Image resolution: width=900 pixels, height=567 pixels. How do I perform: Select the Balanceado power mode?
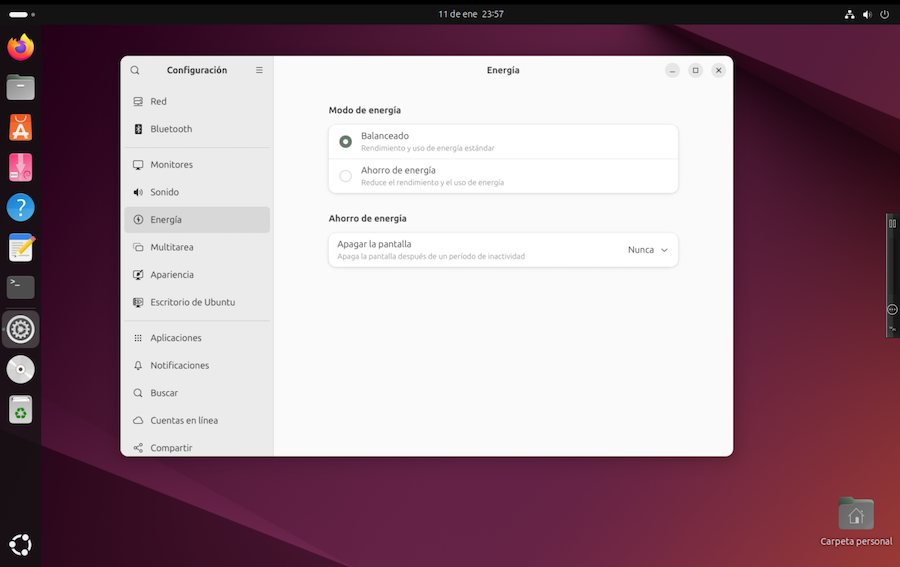(346, 142)
